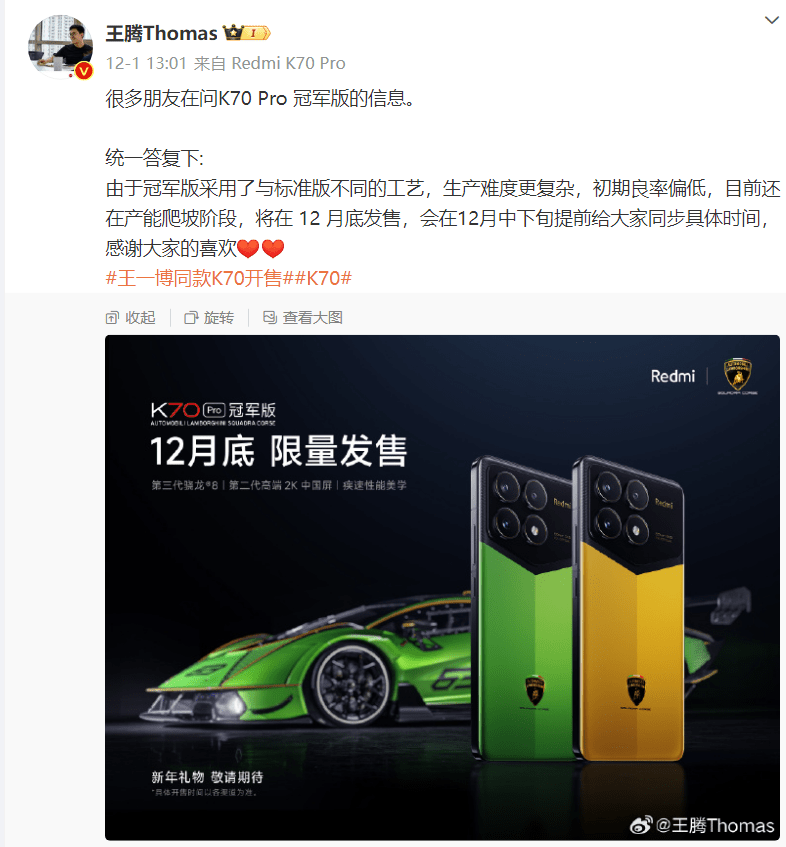Viewport: 786px width, 847px height.
Task: Click the orange verified V badge
Action: pos(84,71)
